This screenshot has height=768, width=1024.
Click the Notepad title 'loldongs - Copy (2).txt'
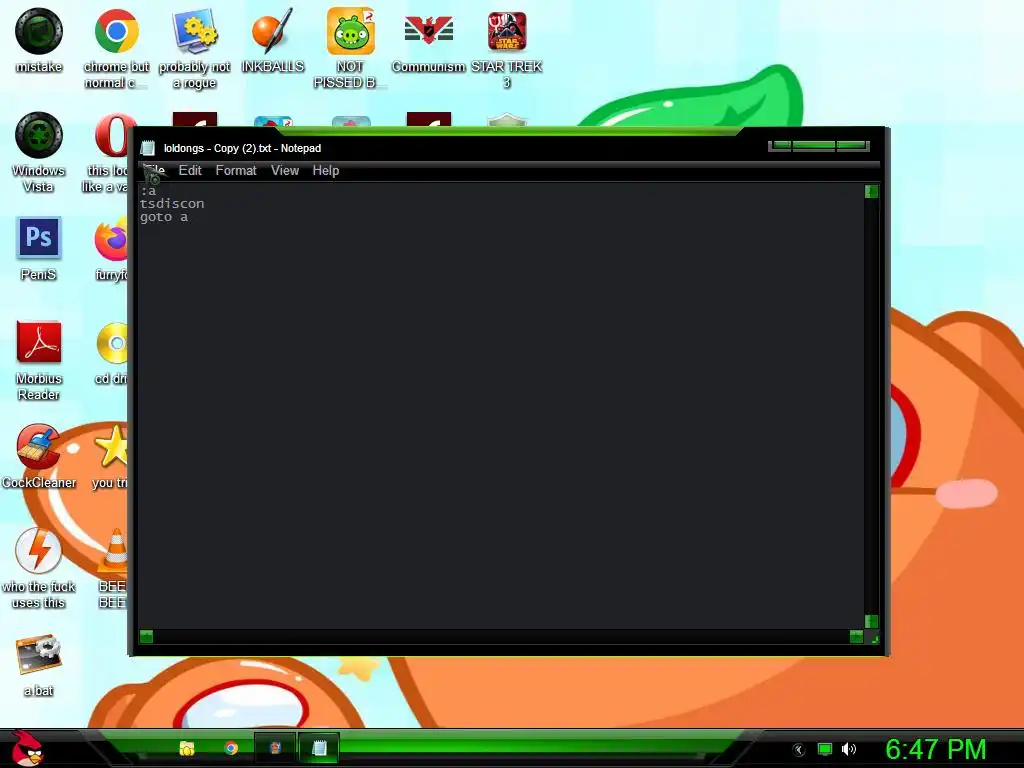point(217,148)
